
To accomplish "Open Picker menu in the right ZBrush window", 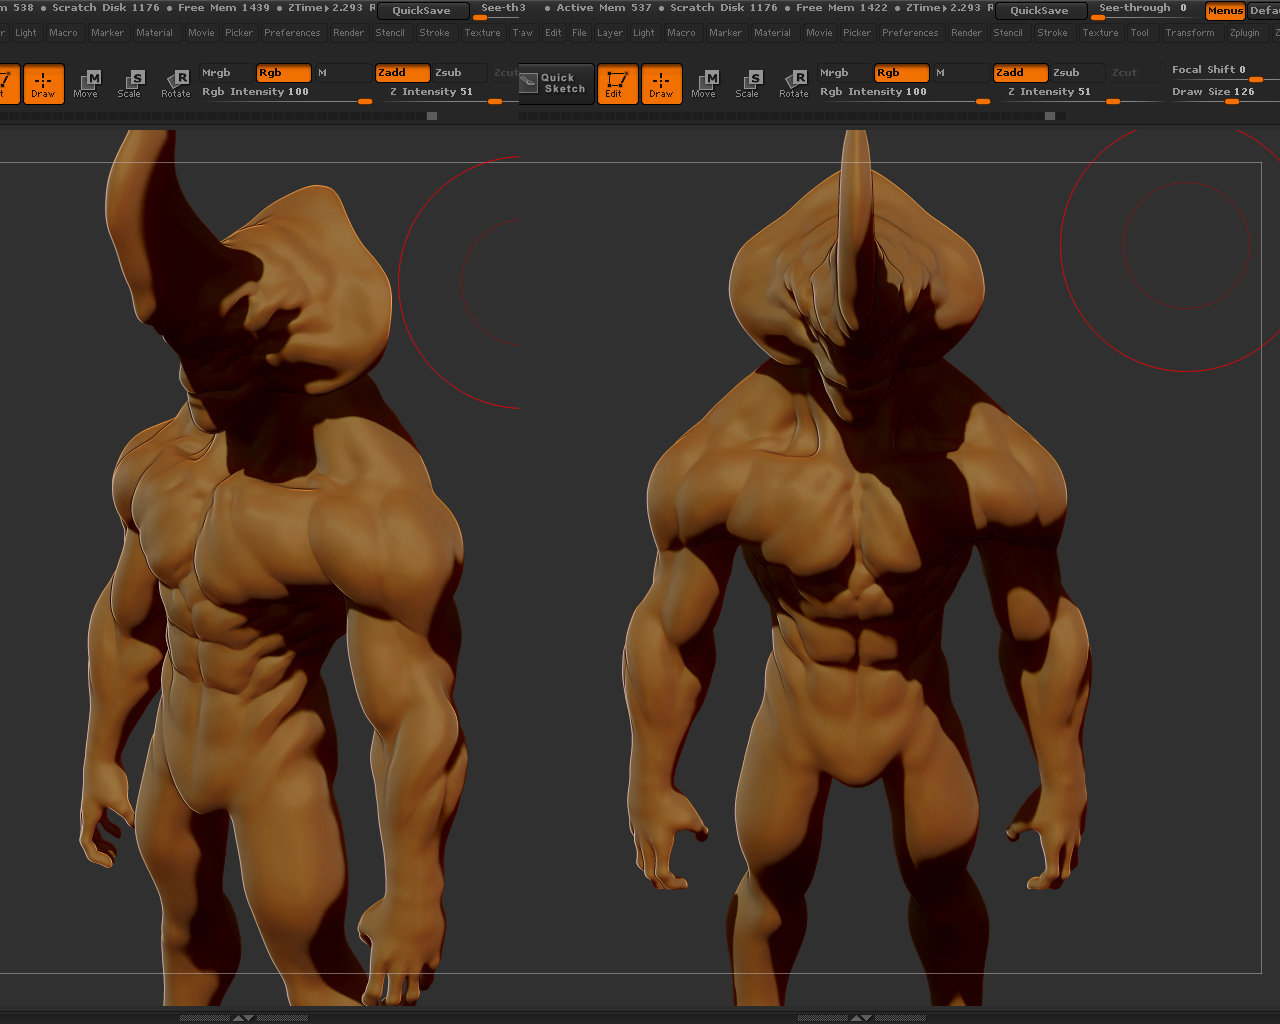I will click(857, 33).
